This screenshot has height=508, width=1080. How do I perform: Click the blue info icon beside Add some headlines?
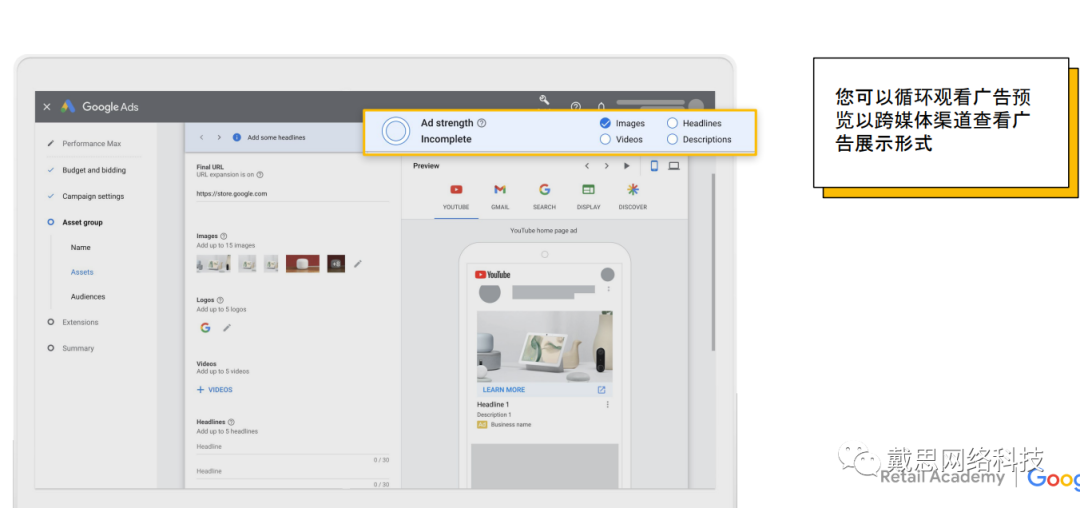coord(237,137)
